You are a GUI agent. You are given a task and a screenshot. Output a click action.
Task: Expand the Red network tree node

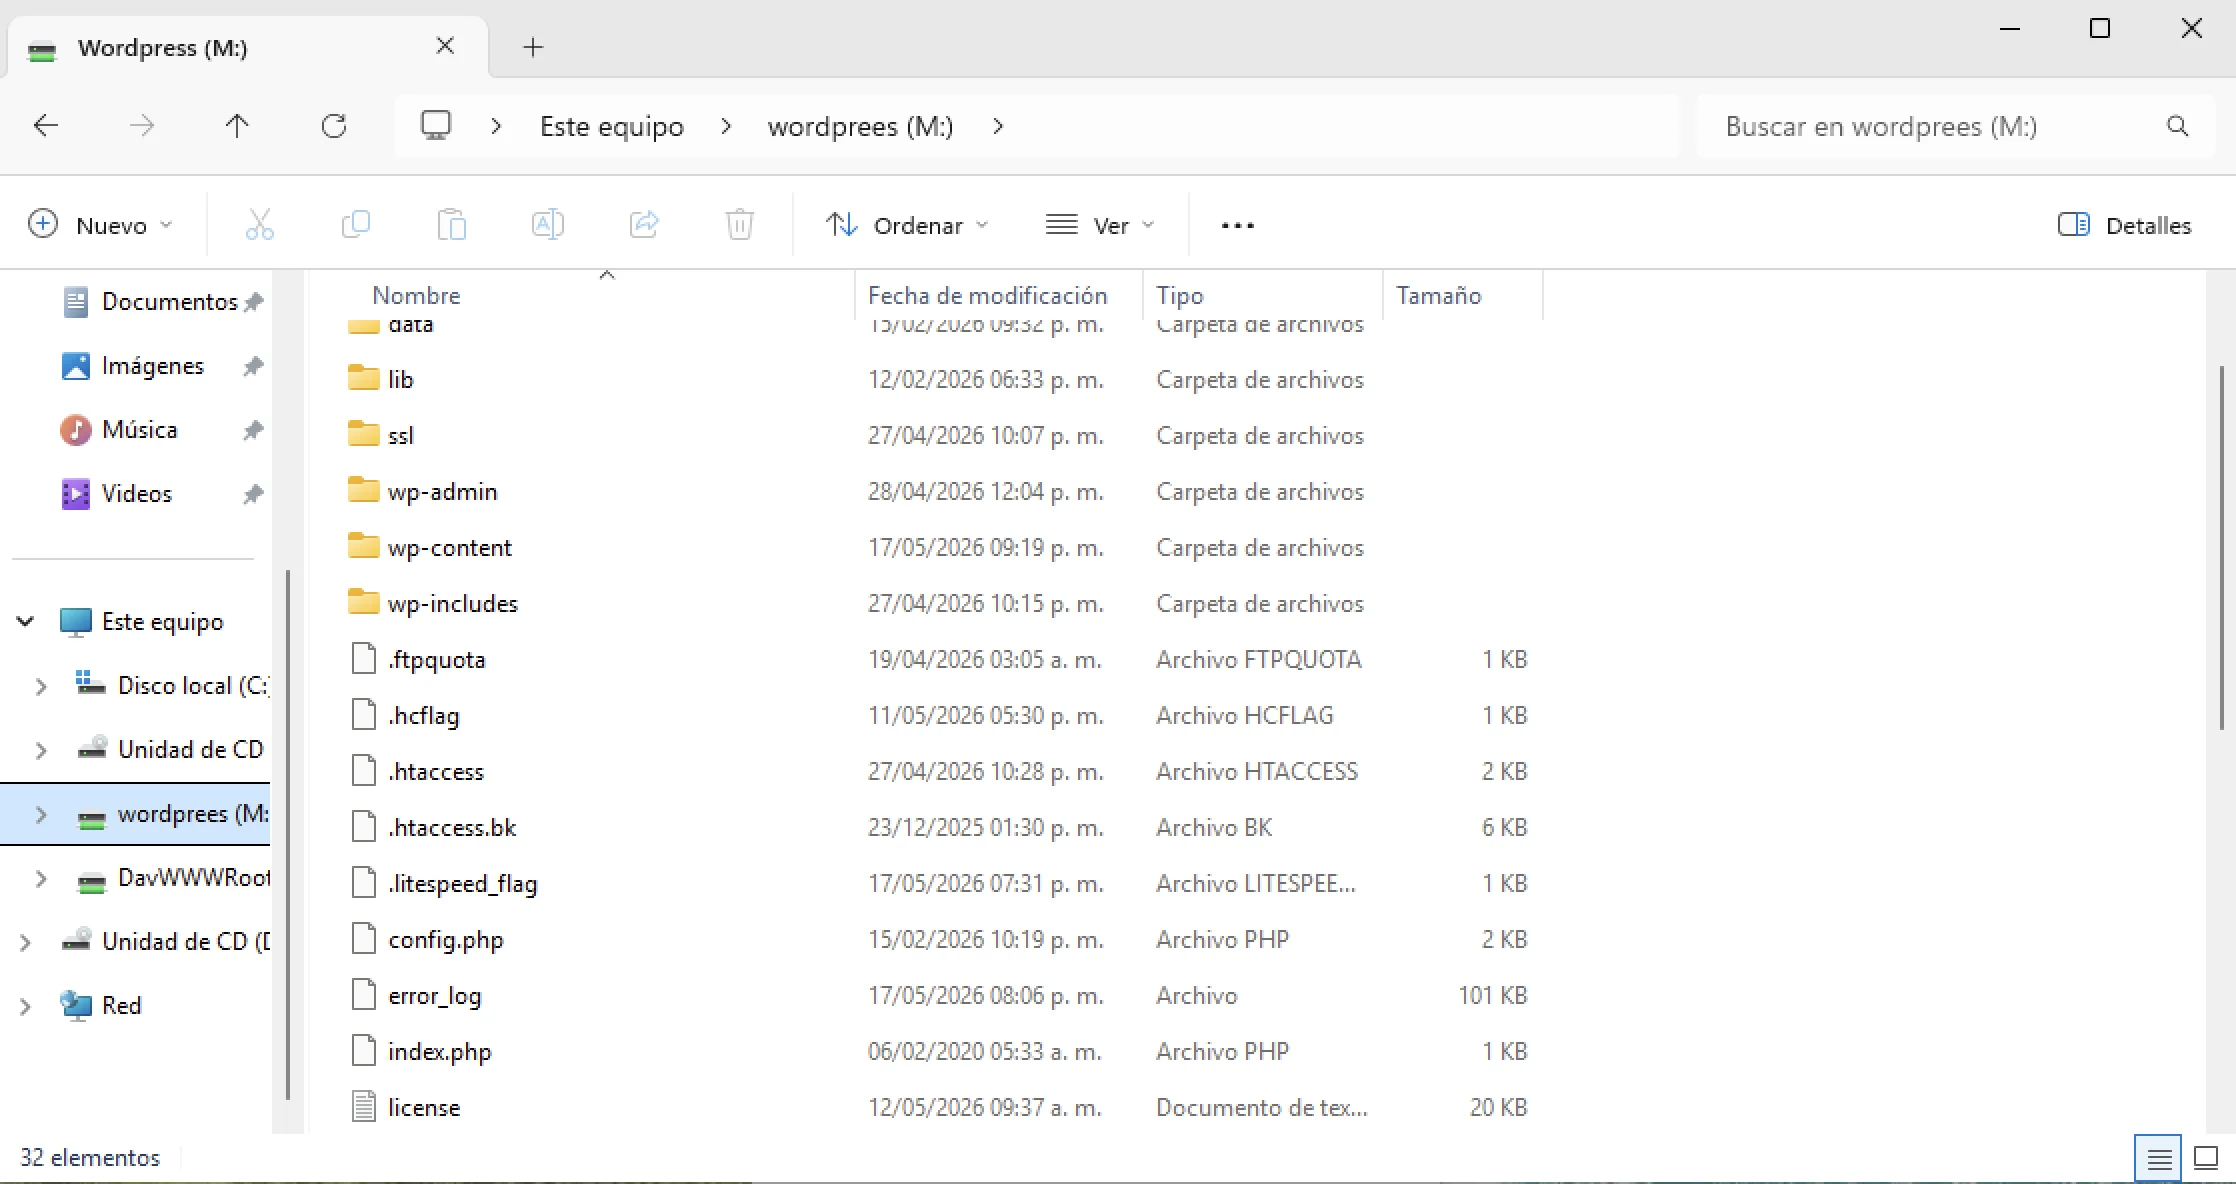[x=26, y=1006]
